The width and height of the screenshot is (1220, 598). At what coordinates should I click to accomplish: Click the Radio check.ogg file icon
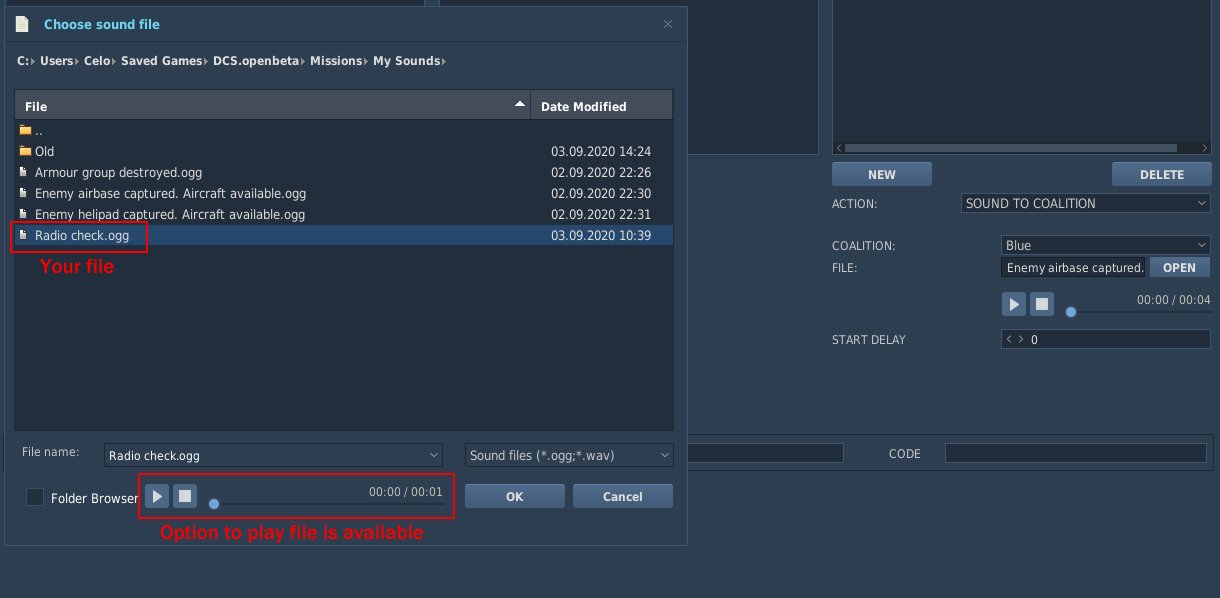coord(23,235)
